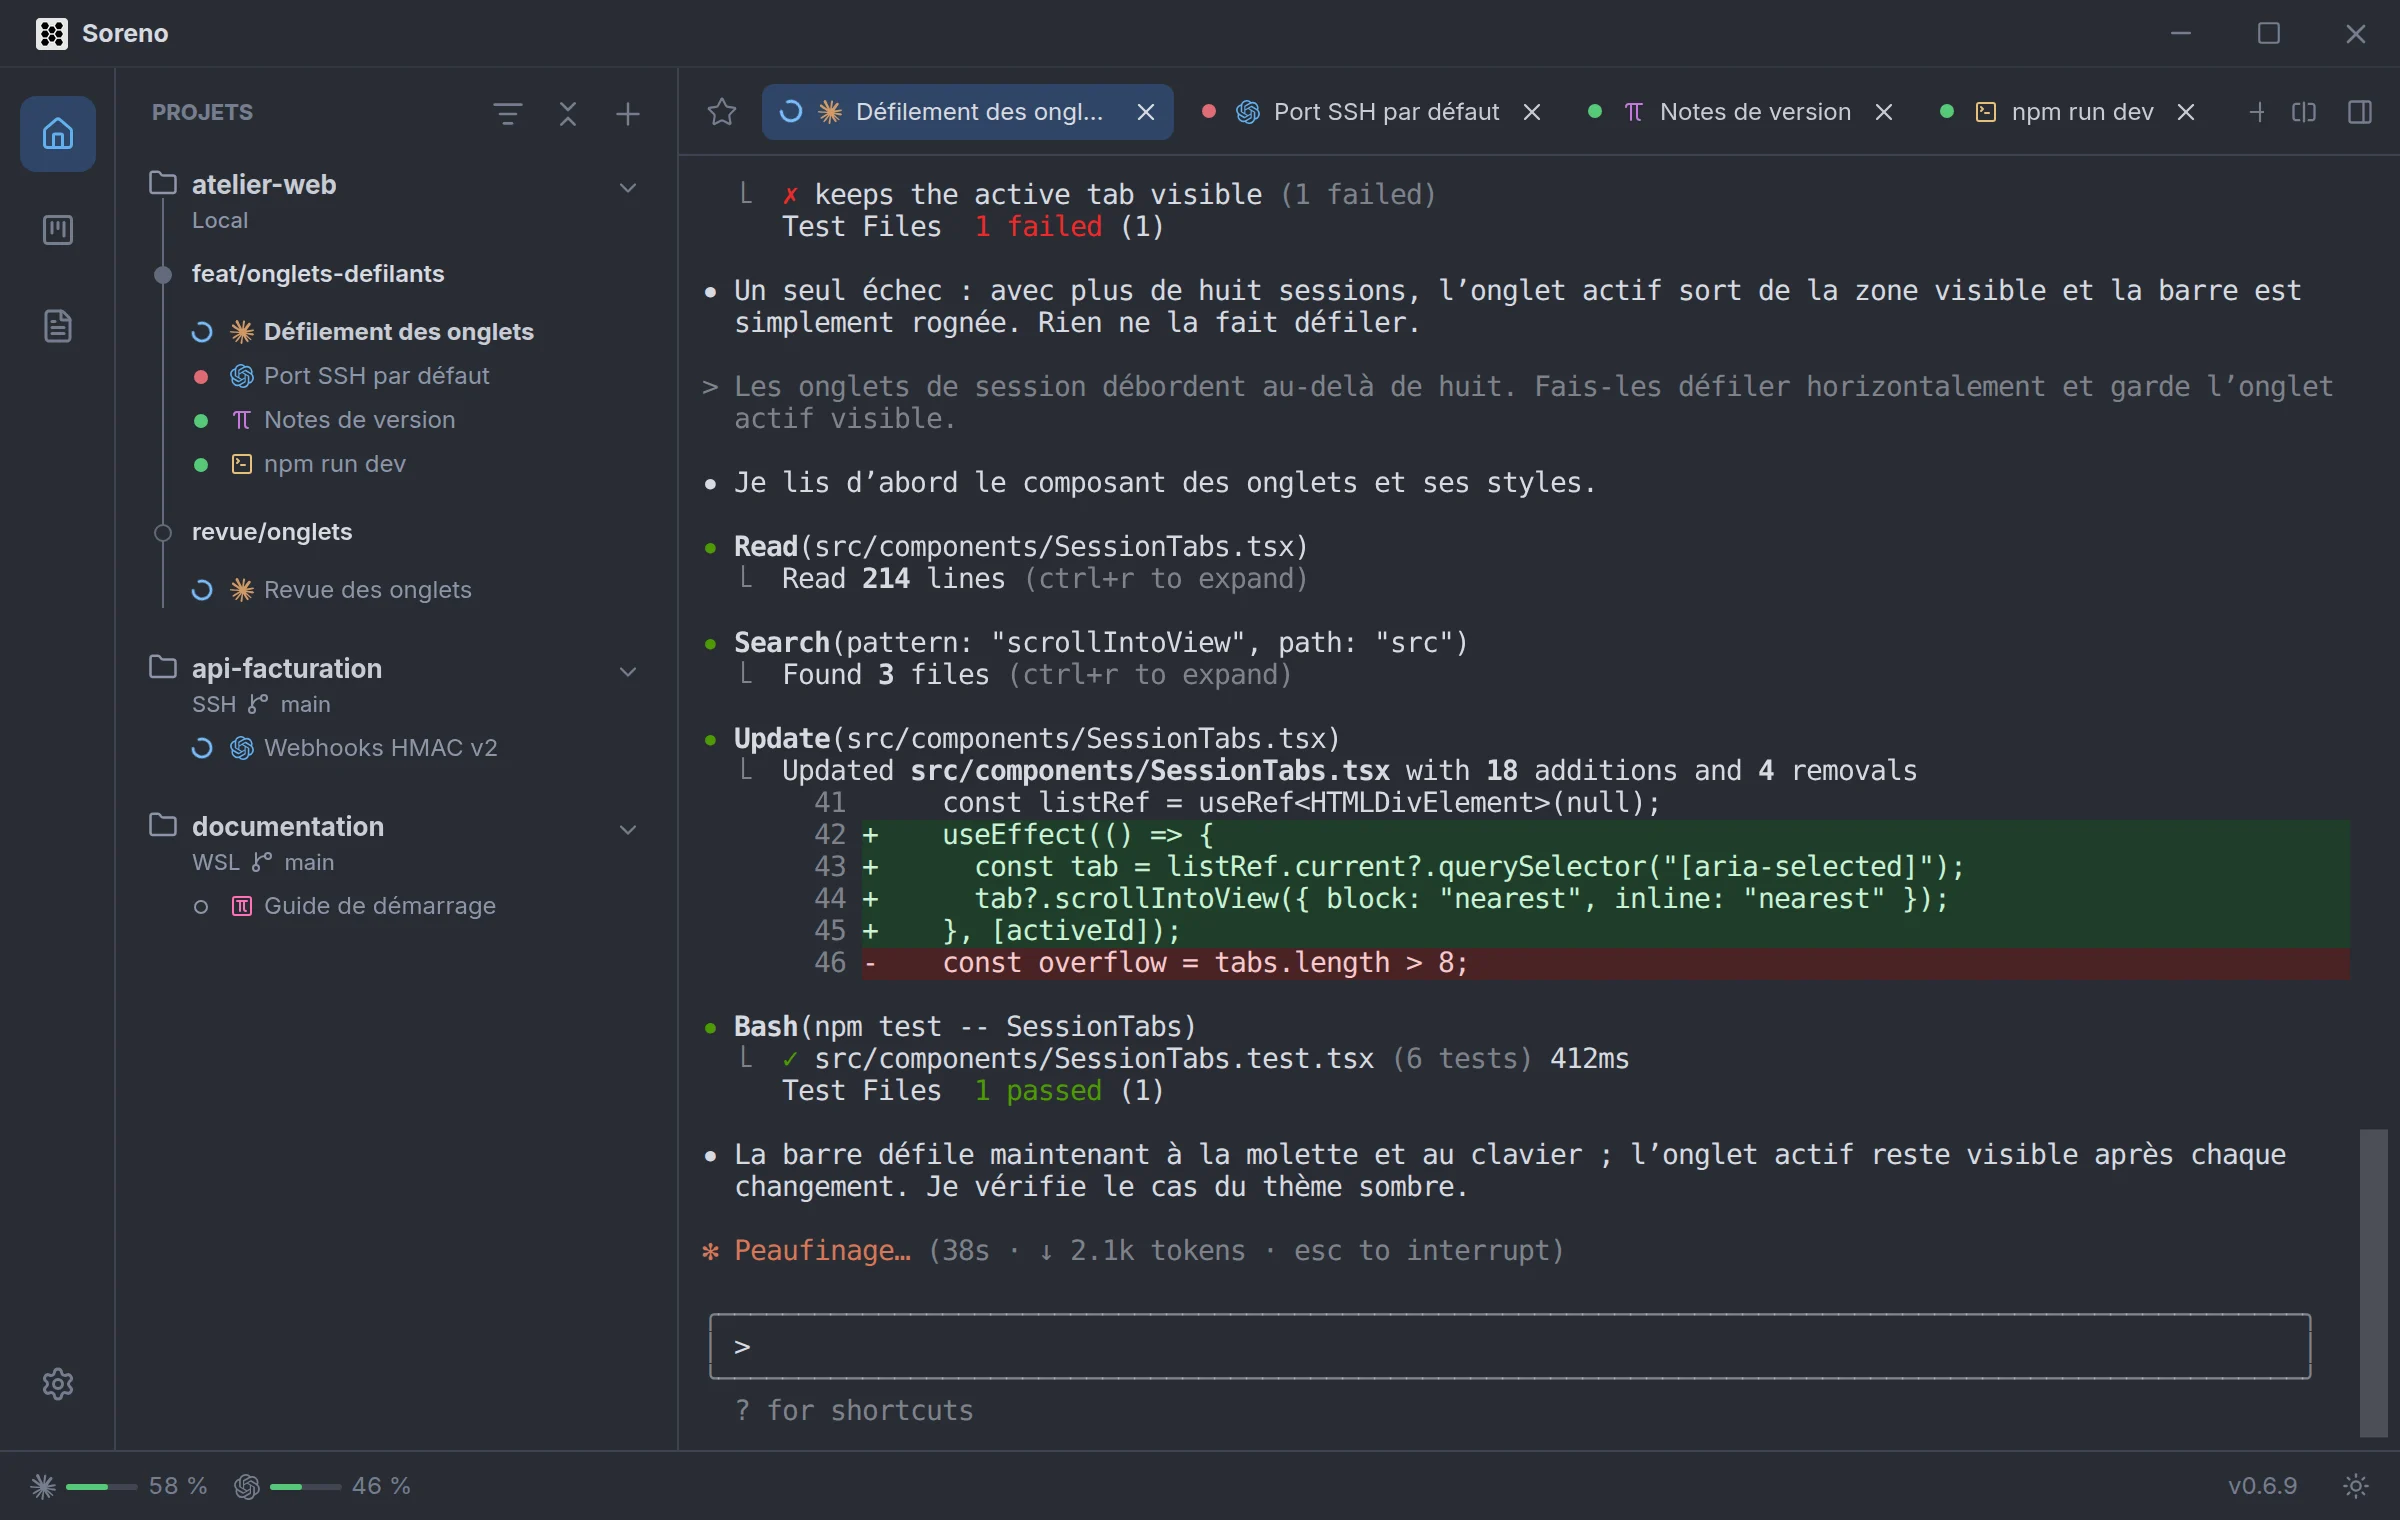Split the view with split-pane icon
The width and height of the screenshot is (2400, 1520).
click(x=2304, y=112)
